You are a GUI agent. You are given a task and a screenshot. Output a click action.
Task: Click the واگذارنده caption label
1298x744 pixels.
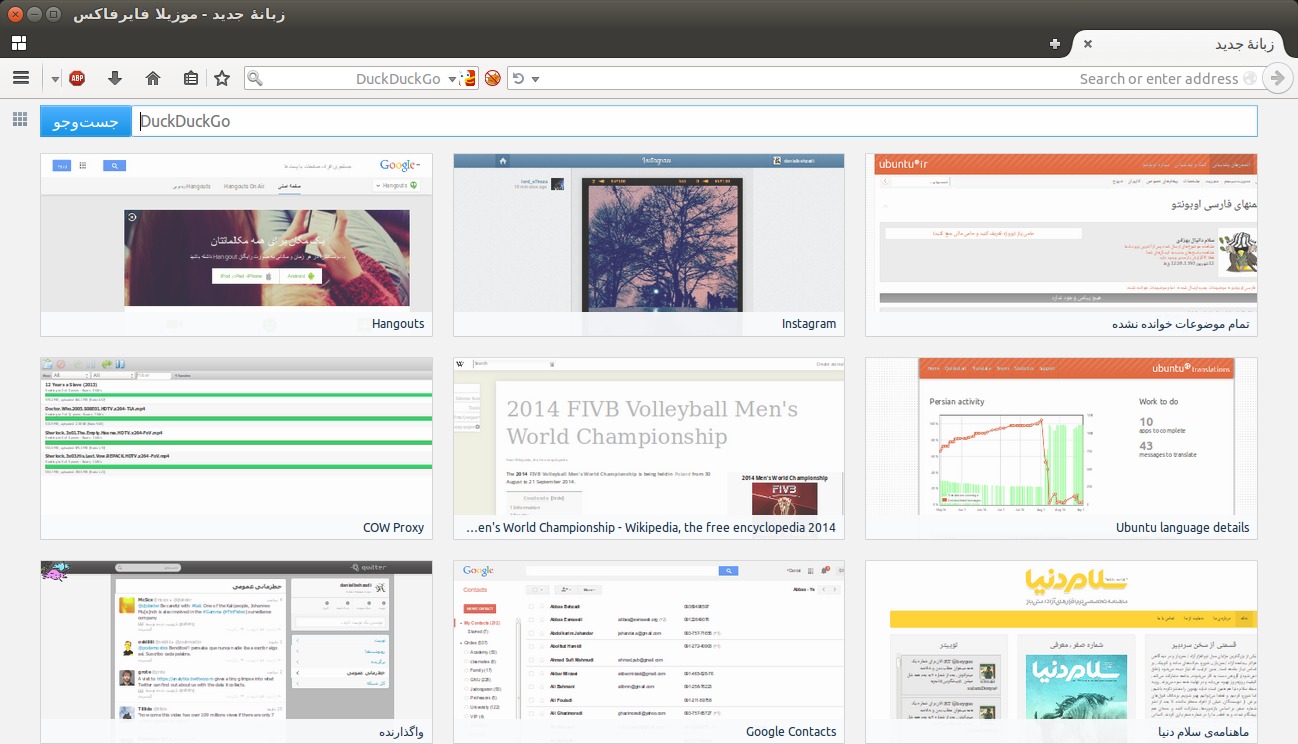[401, 732]
